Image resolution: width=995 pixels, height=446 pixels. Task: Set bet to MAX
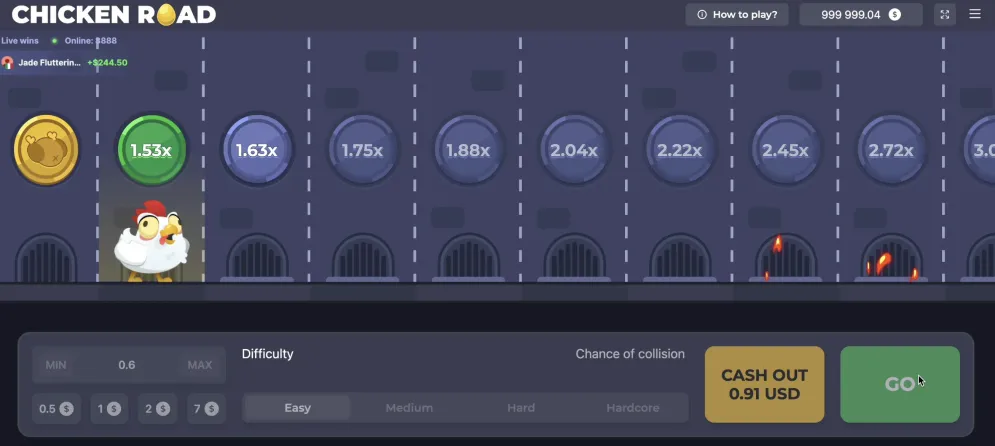click(x=200, y=365)
